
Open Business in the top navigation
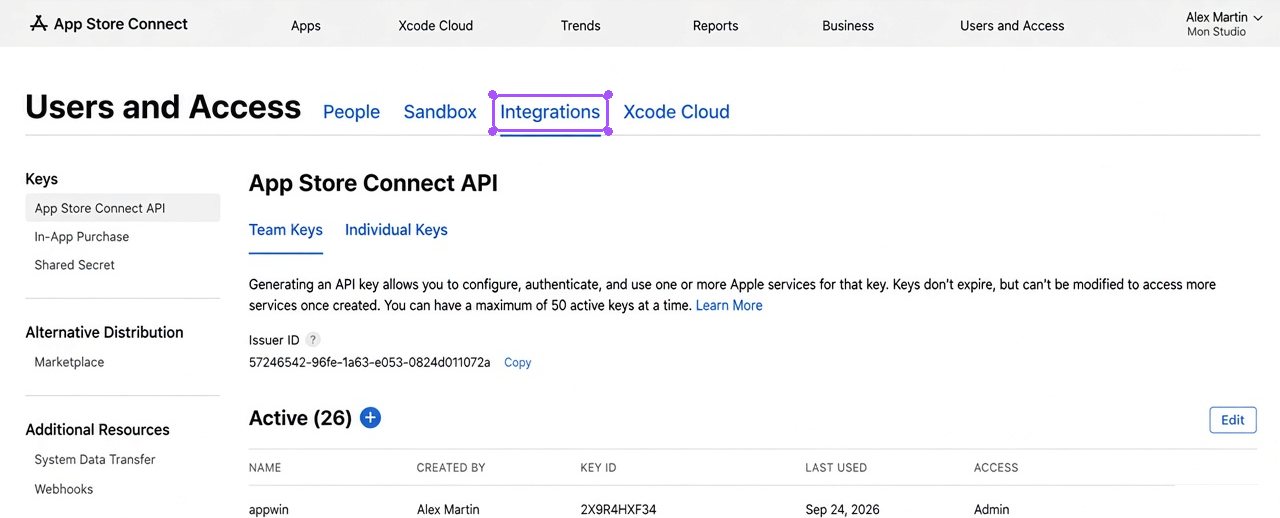(848, 26)
